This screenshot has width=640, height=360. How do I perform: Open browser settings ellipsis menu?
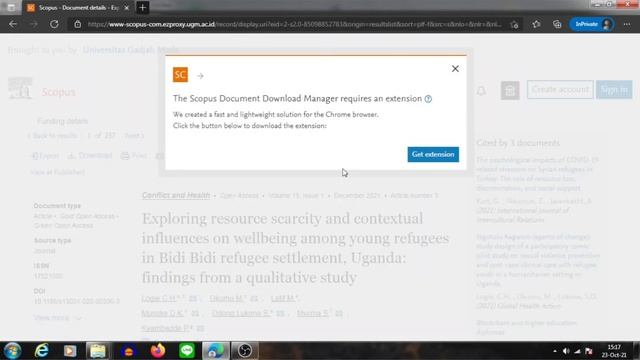pyautogui.click(x=627, y=24)
